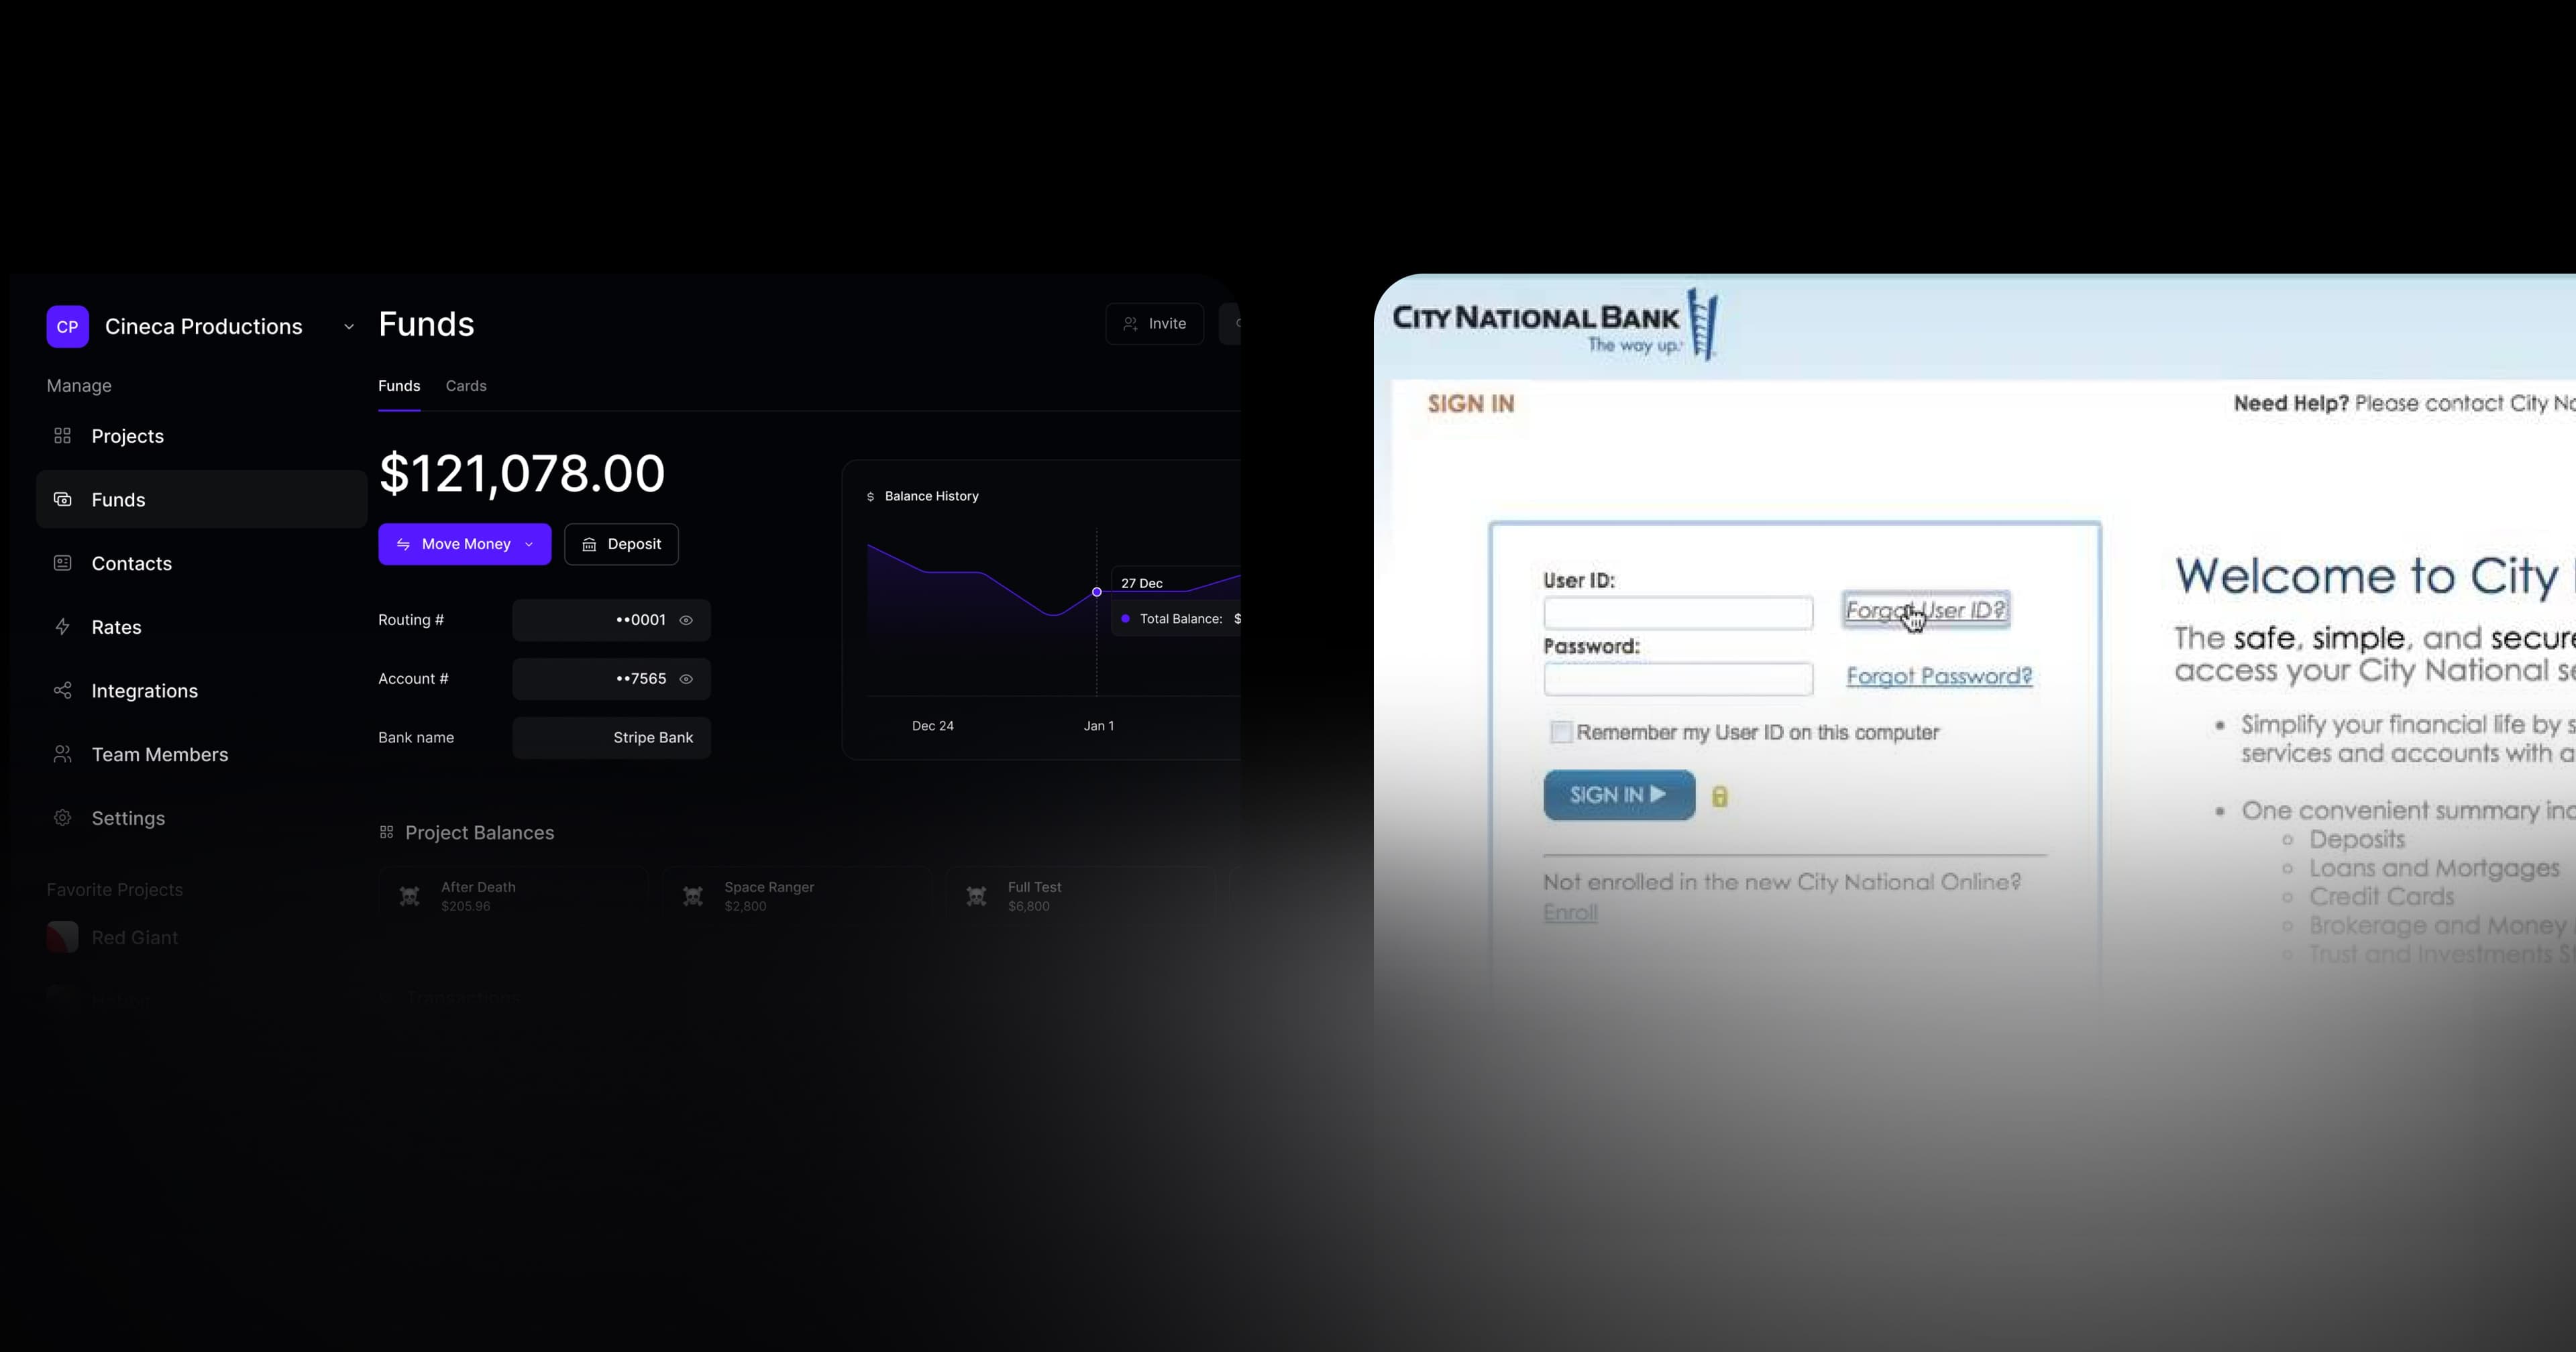Switch to the Cards tab
Screen dimensions: 2576x1352
click(466, 386)
